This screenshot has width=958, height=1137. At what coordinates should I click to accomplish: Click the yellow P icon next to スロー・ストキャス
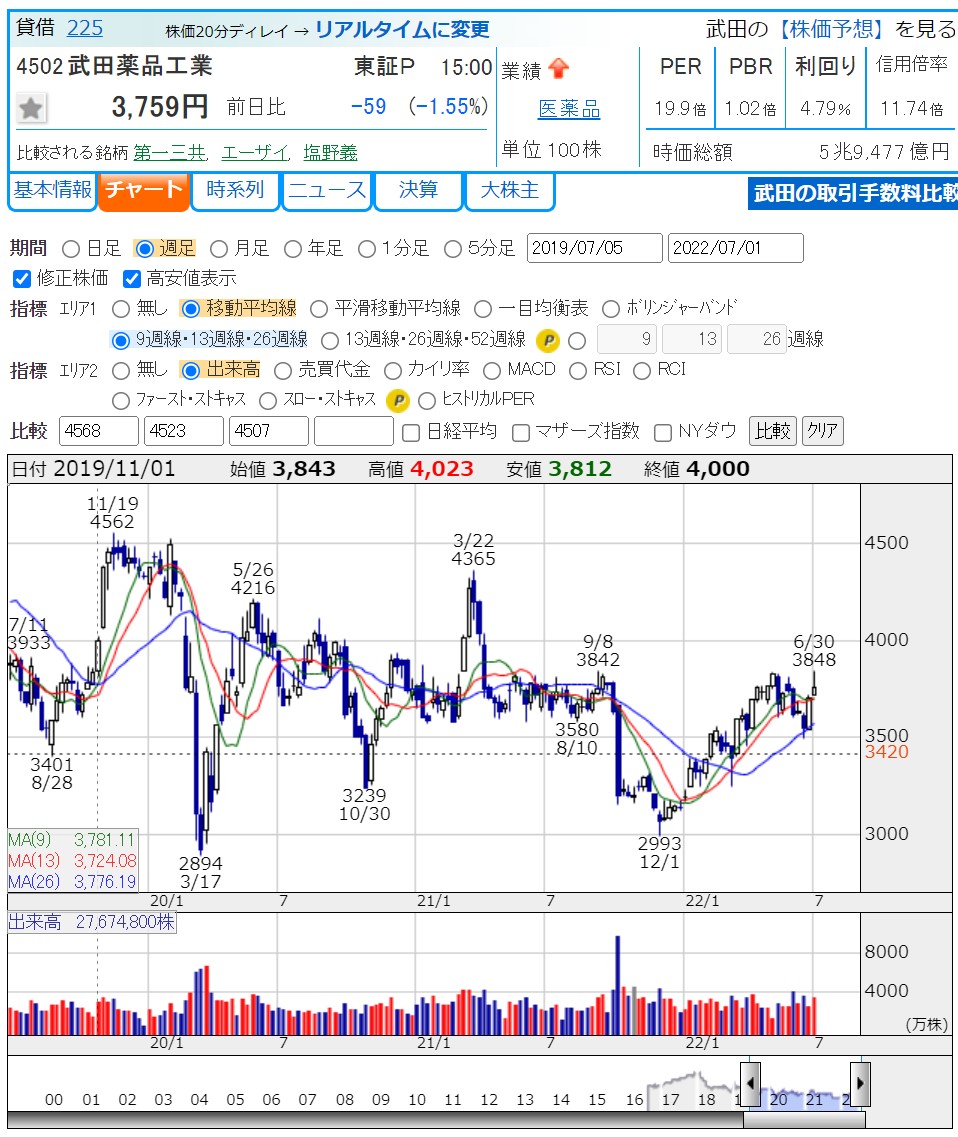(x=398, y=401)
